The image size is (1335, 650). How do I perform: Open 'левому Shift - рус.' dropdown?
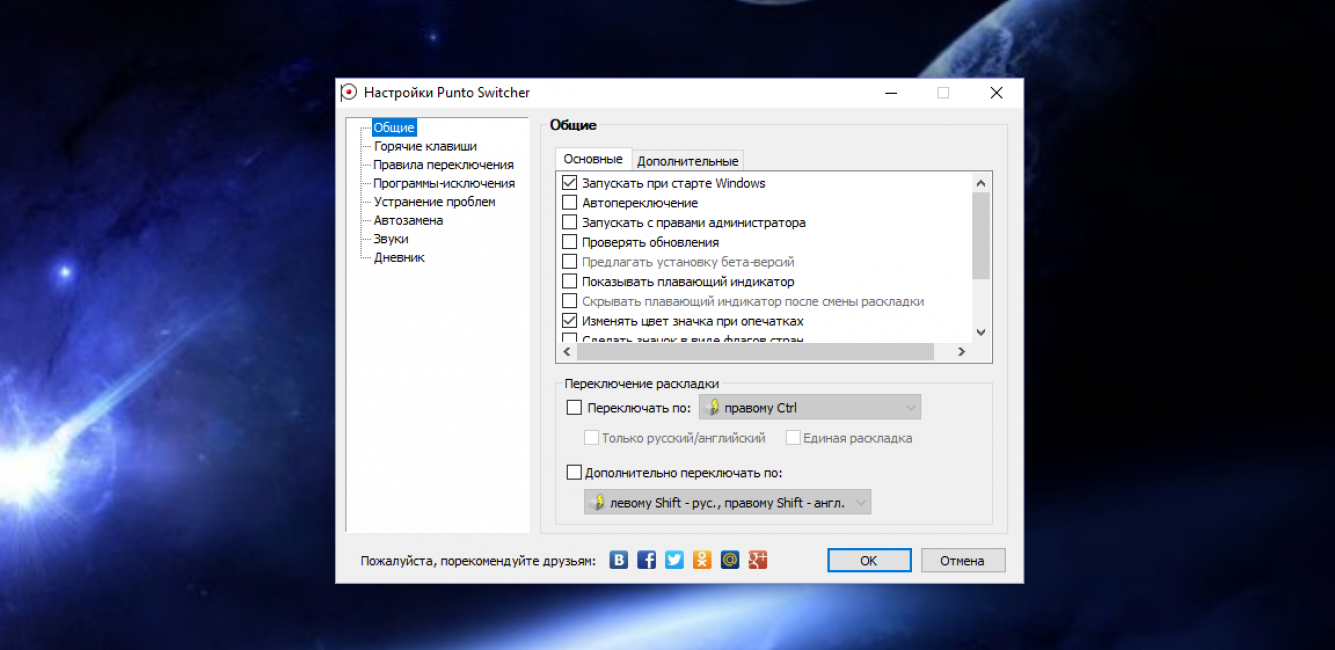727,502
